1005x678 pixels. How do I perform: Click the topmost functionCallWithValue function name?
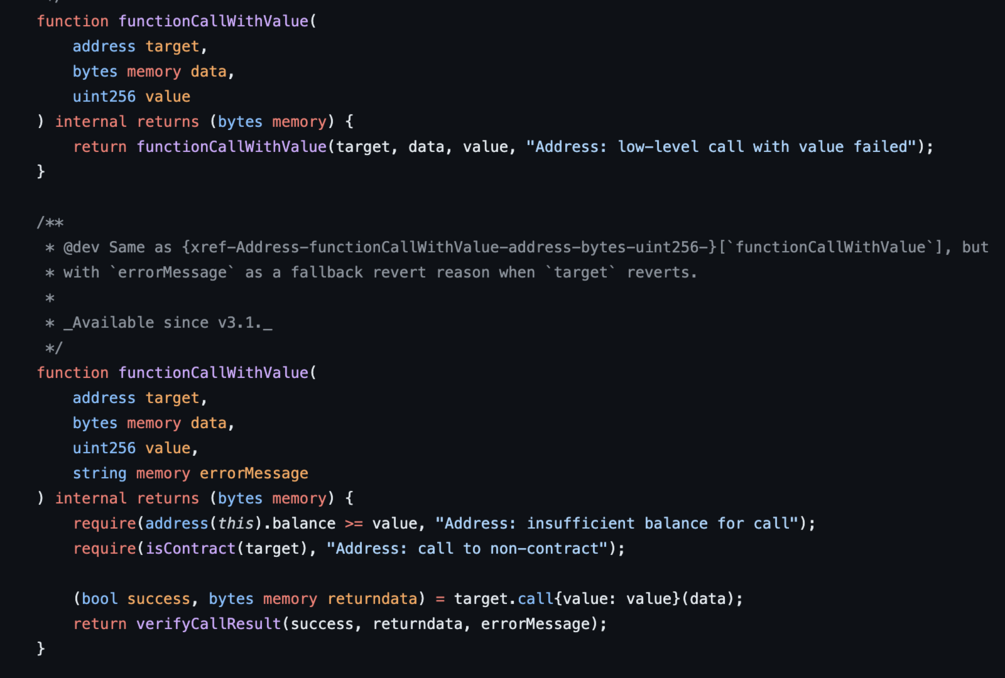[x=214, y=21]
